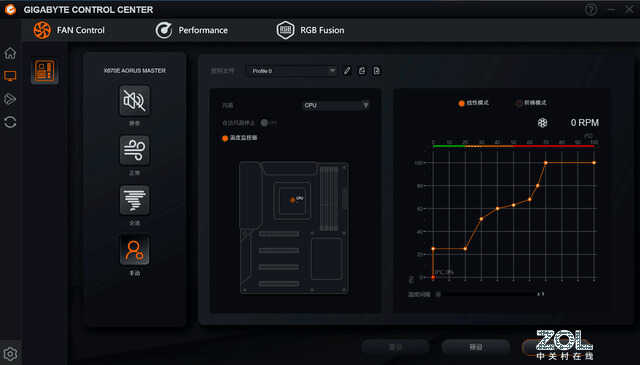Click the pencil icon to rename profile
Image resolution: width=640 pixels, height=365 pixels.
(x=347, y=71)
